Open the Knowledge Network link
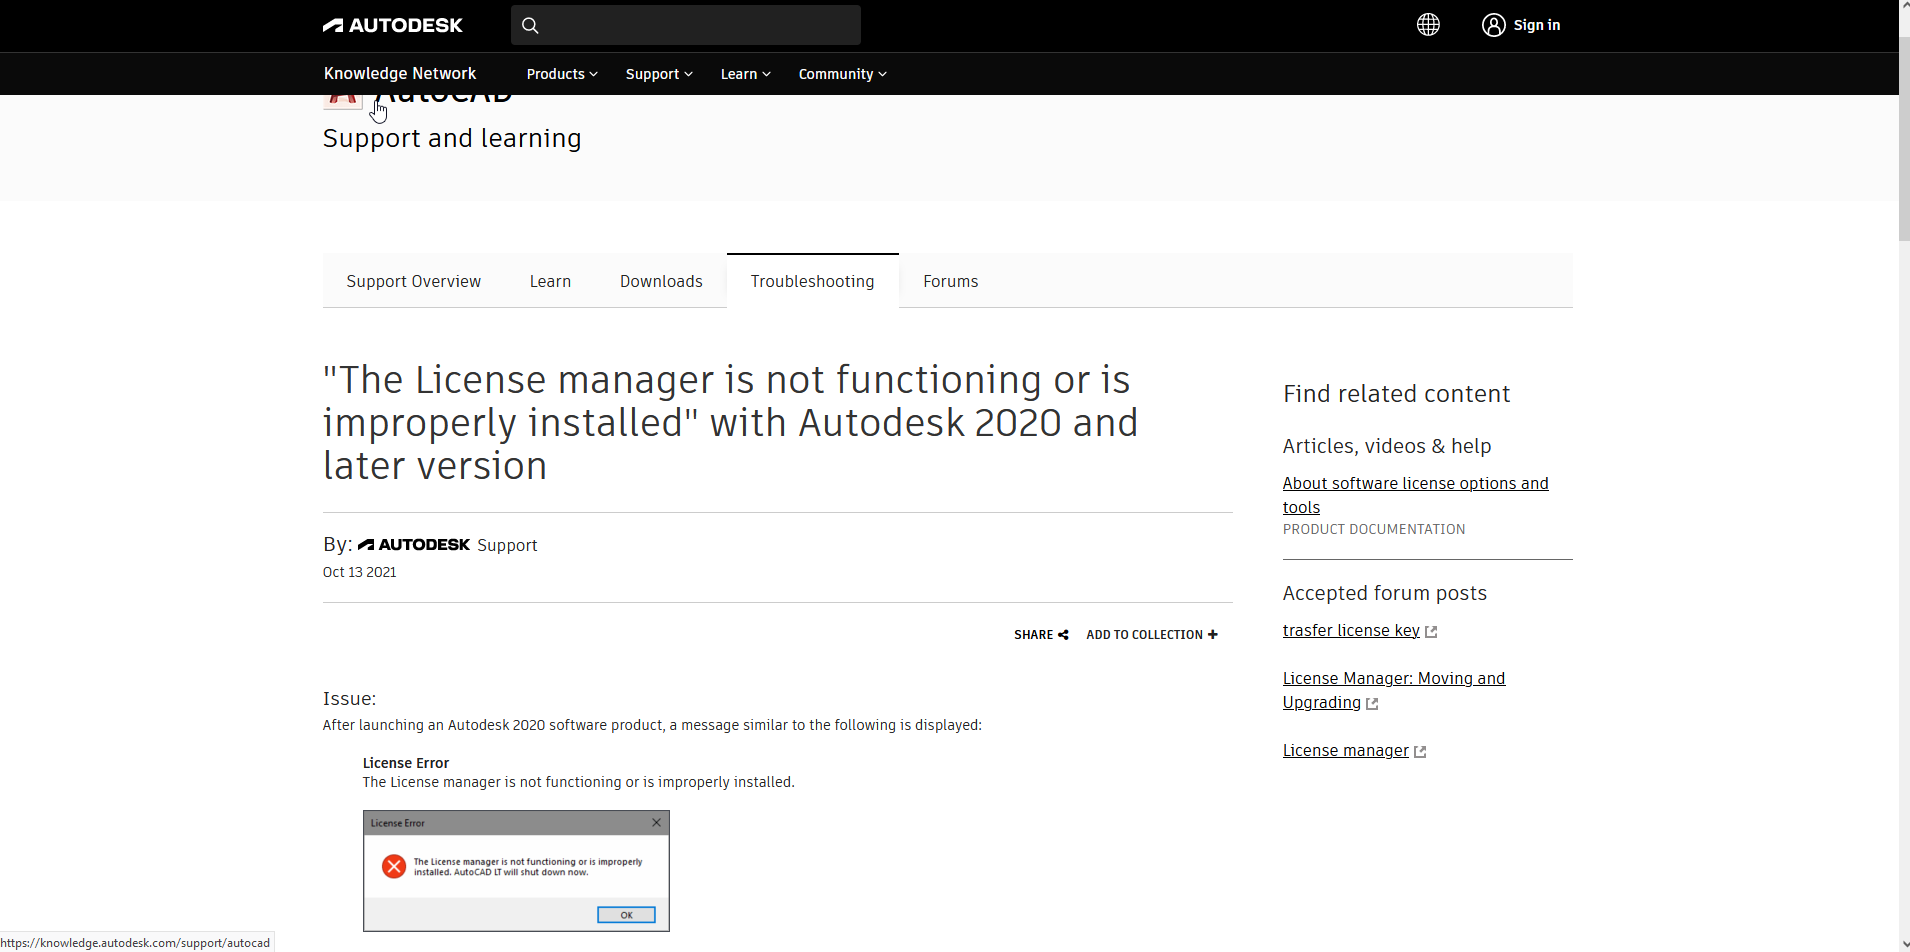 400,73
